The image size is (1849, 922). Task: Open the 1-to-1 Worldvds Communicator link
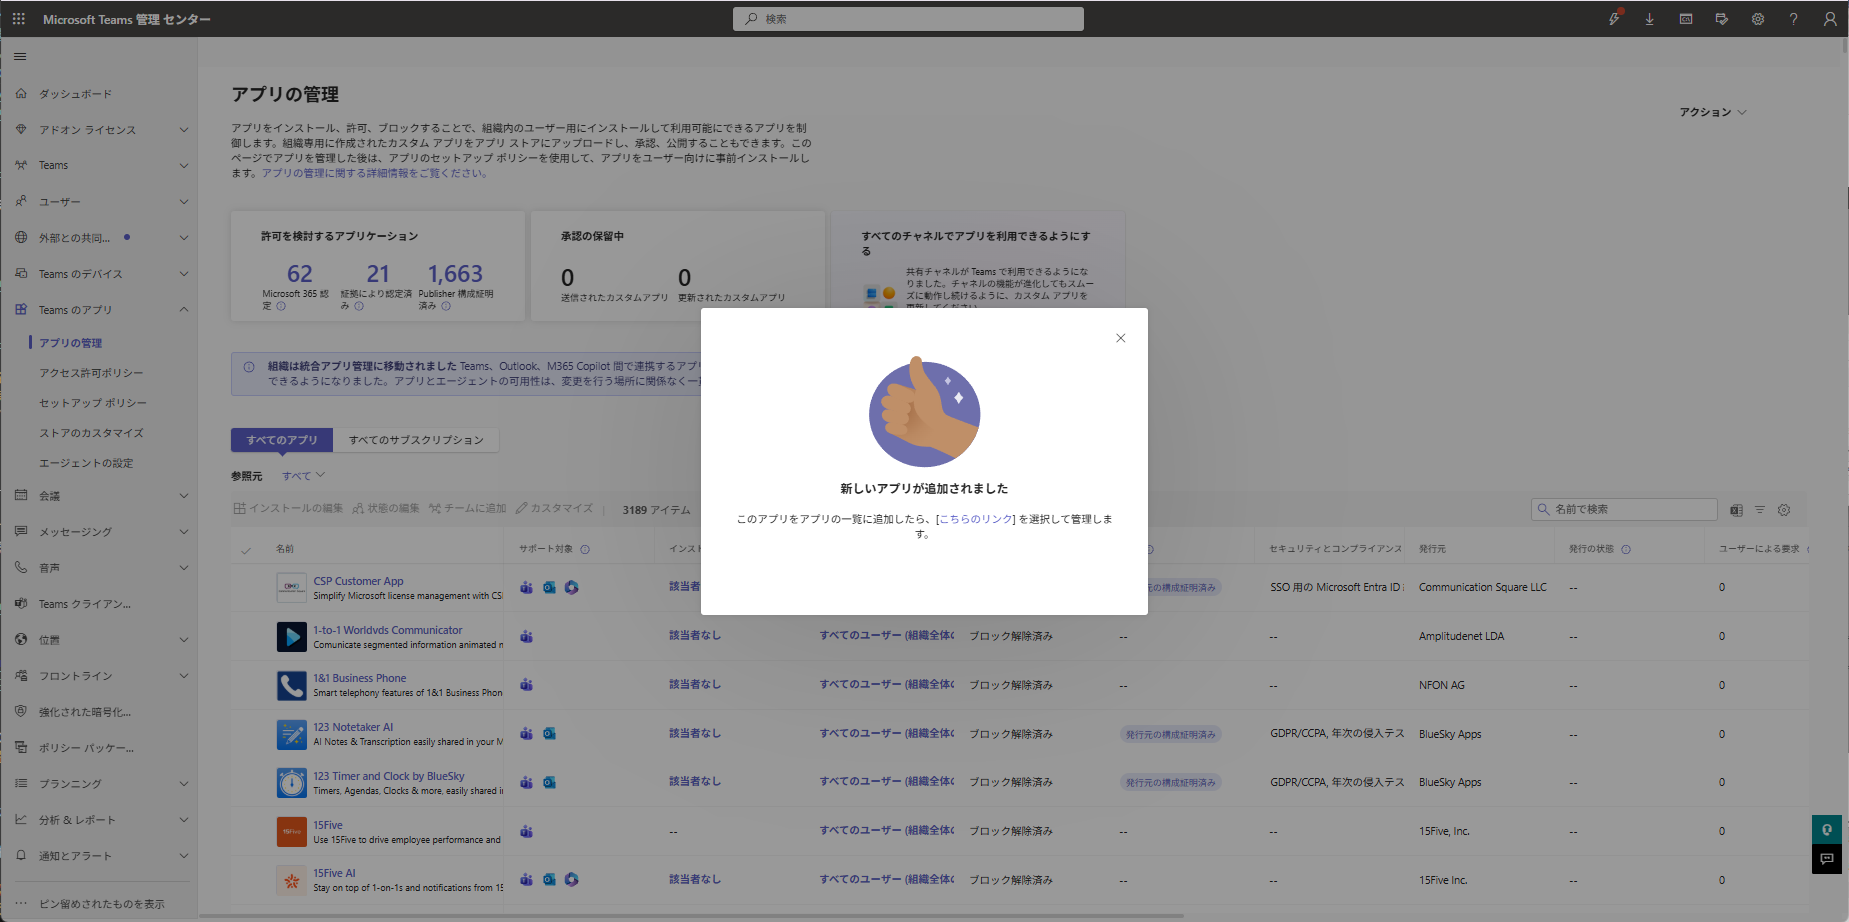(x=388, y=630)
